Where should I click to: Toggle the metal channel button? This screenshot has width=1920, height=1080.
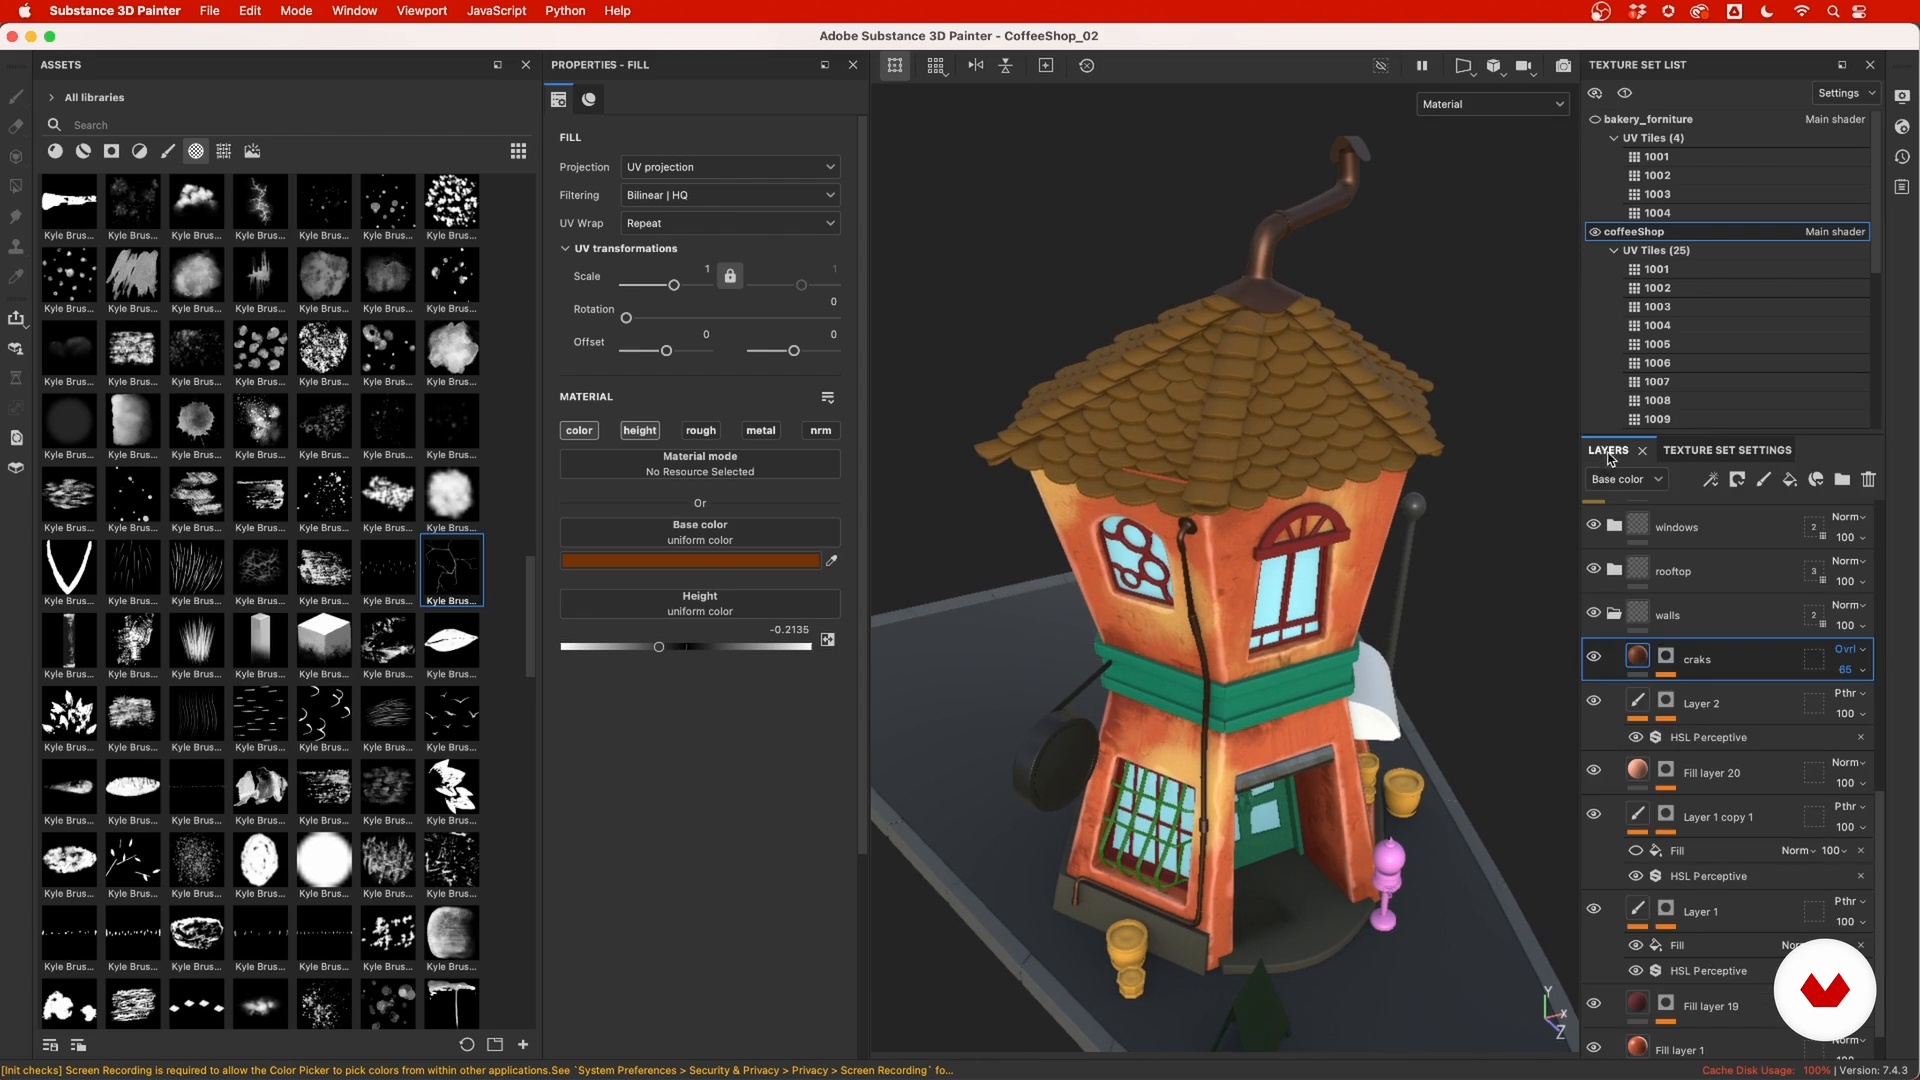pyautogui.click(x=761, y=431)
